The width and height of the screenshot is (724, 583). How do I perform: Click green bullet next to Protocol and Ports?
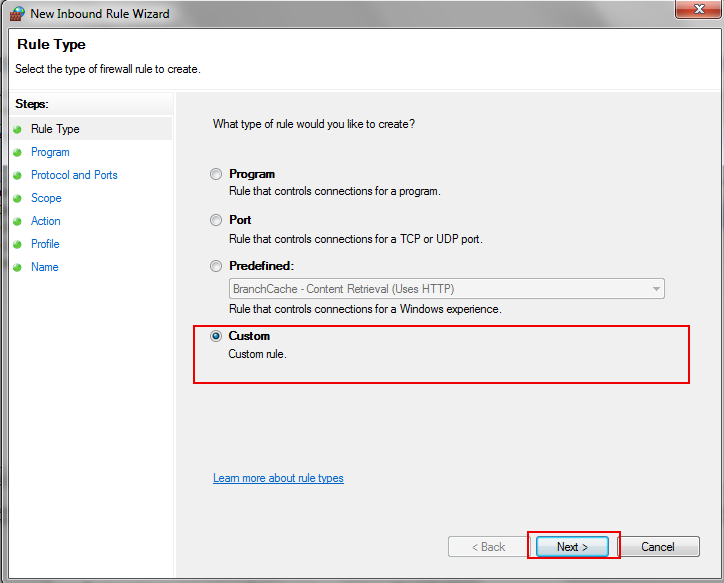[17, 176]
